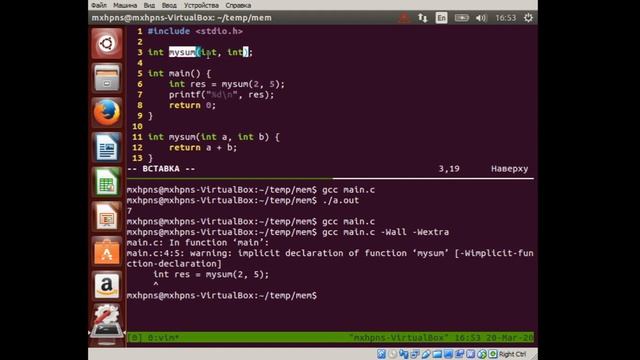Click the 16:53 clock in top panel
640x360 pixels.
tap(506, 18)
